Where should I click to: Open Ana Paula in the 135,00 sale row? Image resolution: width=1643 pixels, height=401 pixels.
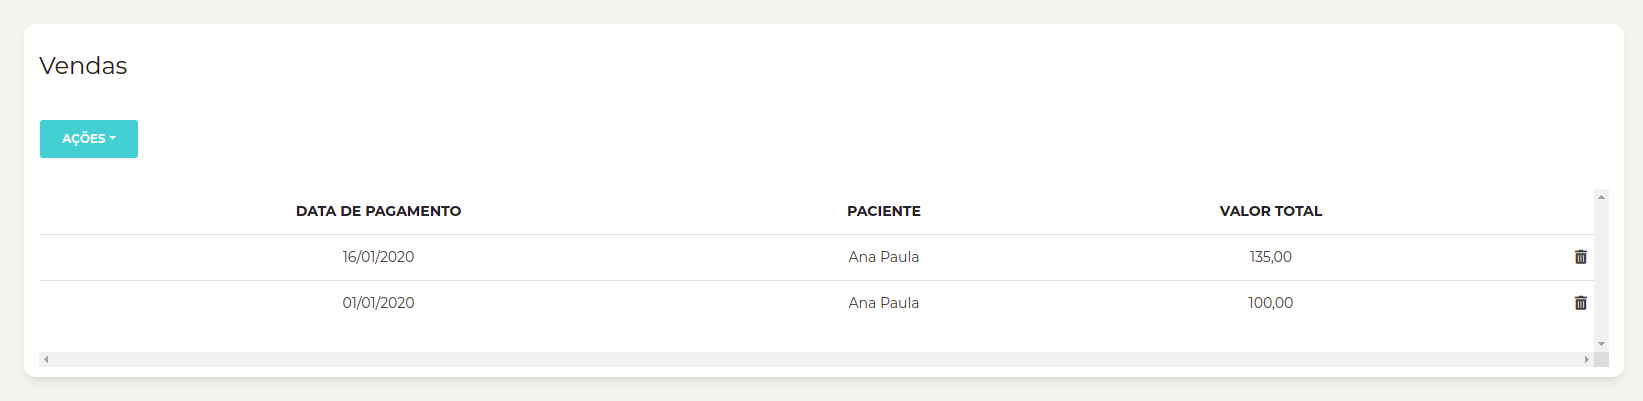884,257
